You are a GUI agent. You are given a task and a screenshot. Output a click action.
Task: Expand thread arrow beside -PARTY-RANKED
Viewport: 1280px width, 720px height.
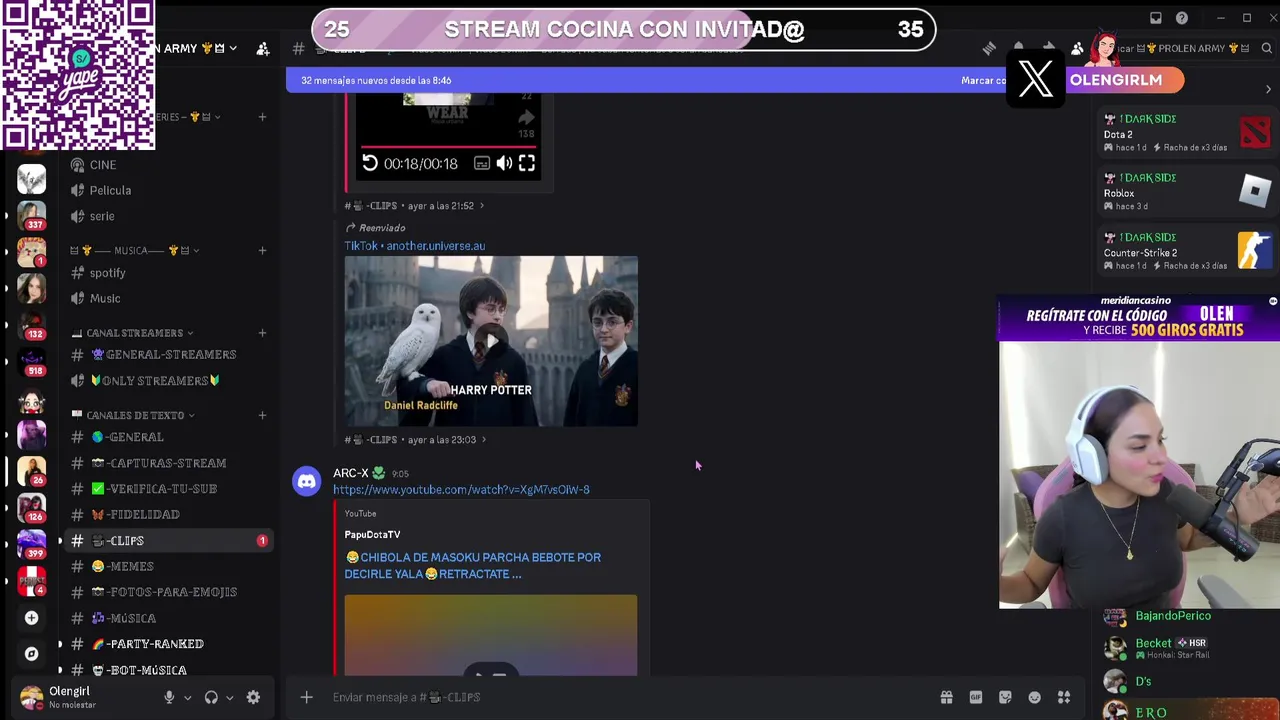pyautogui.click(x=60, y=644)
